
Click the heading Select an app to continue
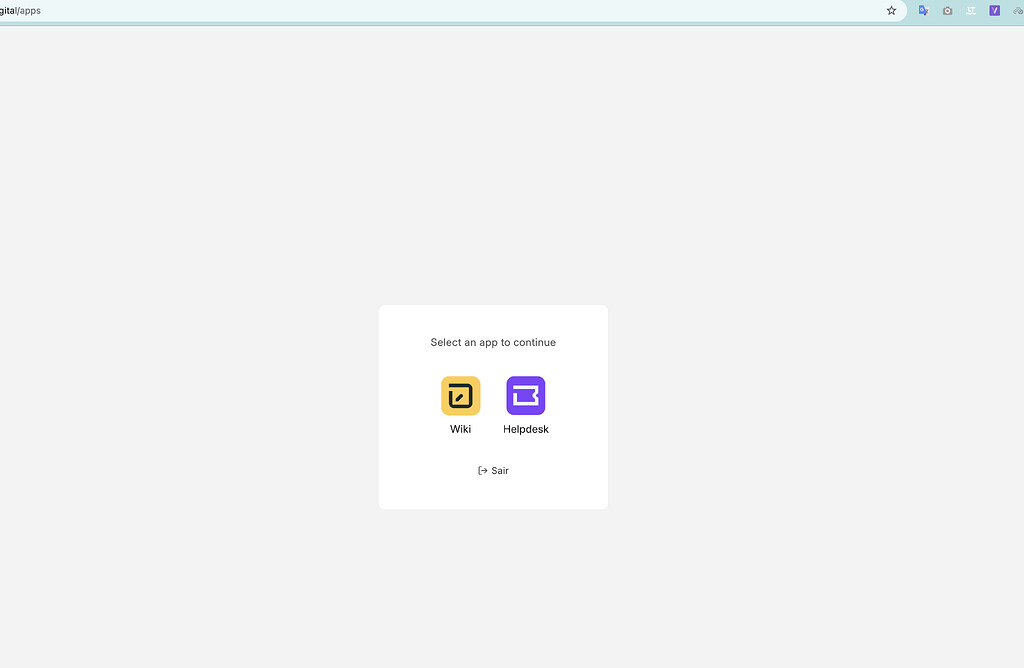coord(493,342)
